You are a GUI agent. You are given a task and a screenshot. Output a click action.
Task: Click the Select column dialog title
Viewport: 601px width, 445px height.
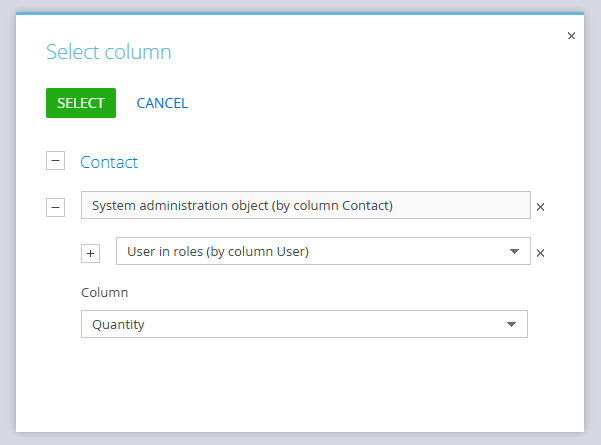(108, 52)
